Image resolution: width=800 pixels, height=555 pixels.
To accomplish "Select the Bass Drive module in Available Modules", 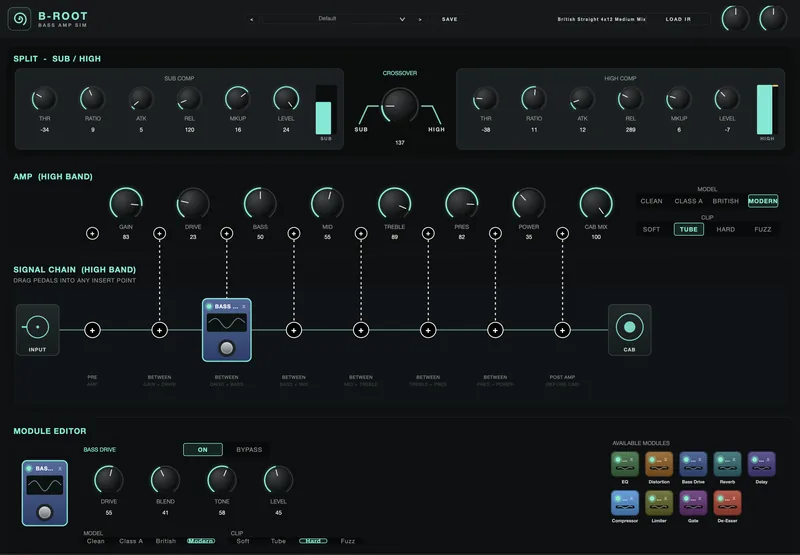I will (x=693, y=464).
